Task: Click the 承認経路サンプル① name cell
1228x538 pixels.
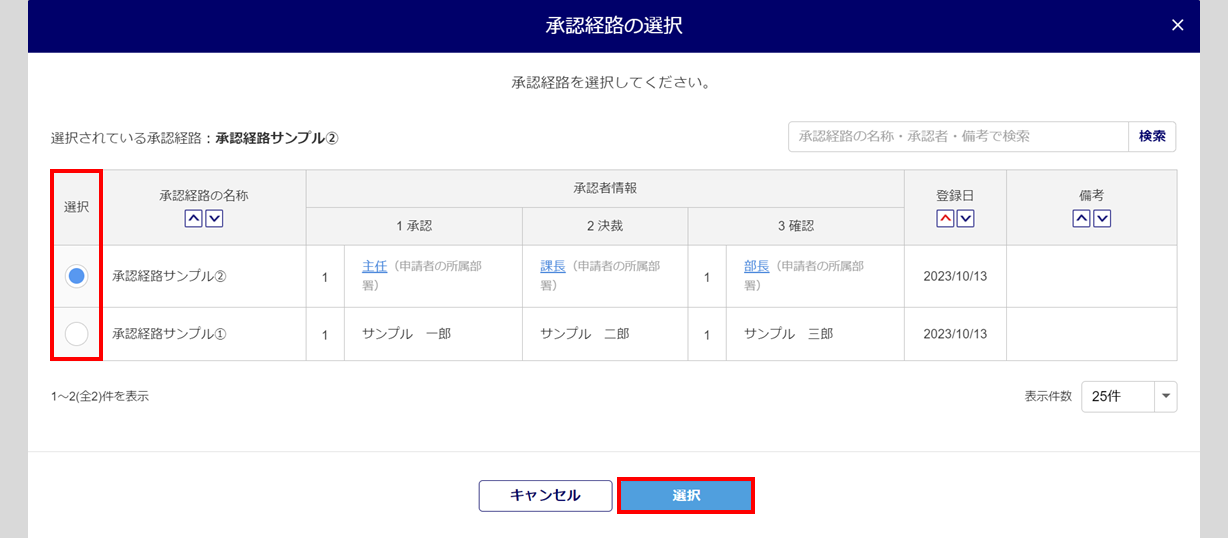Action: click(203, 334)
